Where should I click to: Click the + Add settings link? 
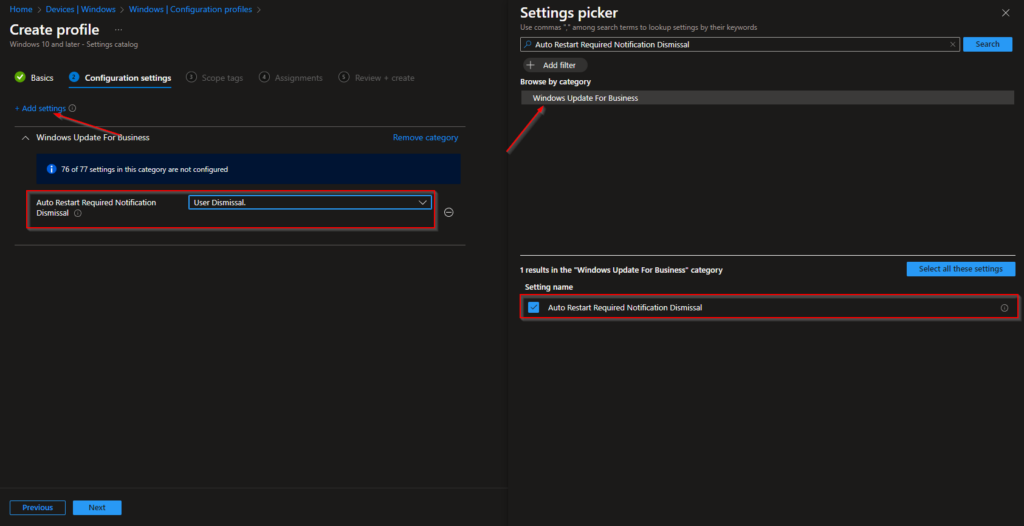coord(40,108)
